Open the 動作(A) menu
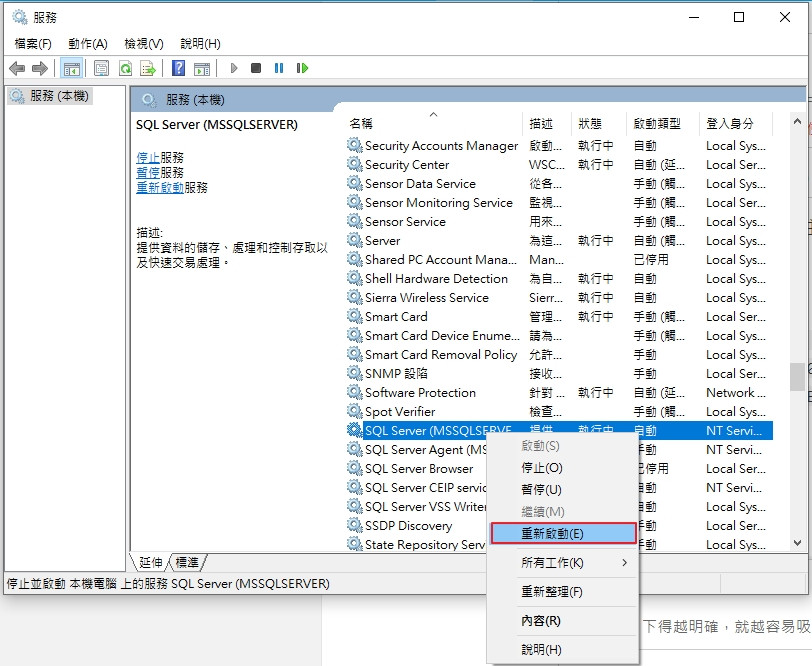Viewport: 812px width, 666px height. click(x=88, y=44)
